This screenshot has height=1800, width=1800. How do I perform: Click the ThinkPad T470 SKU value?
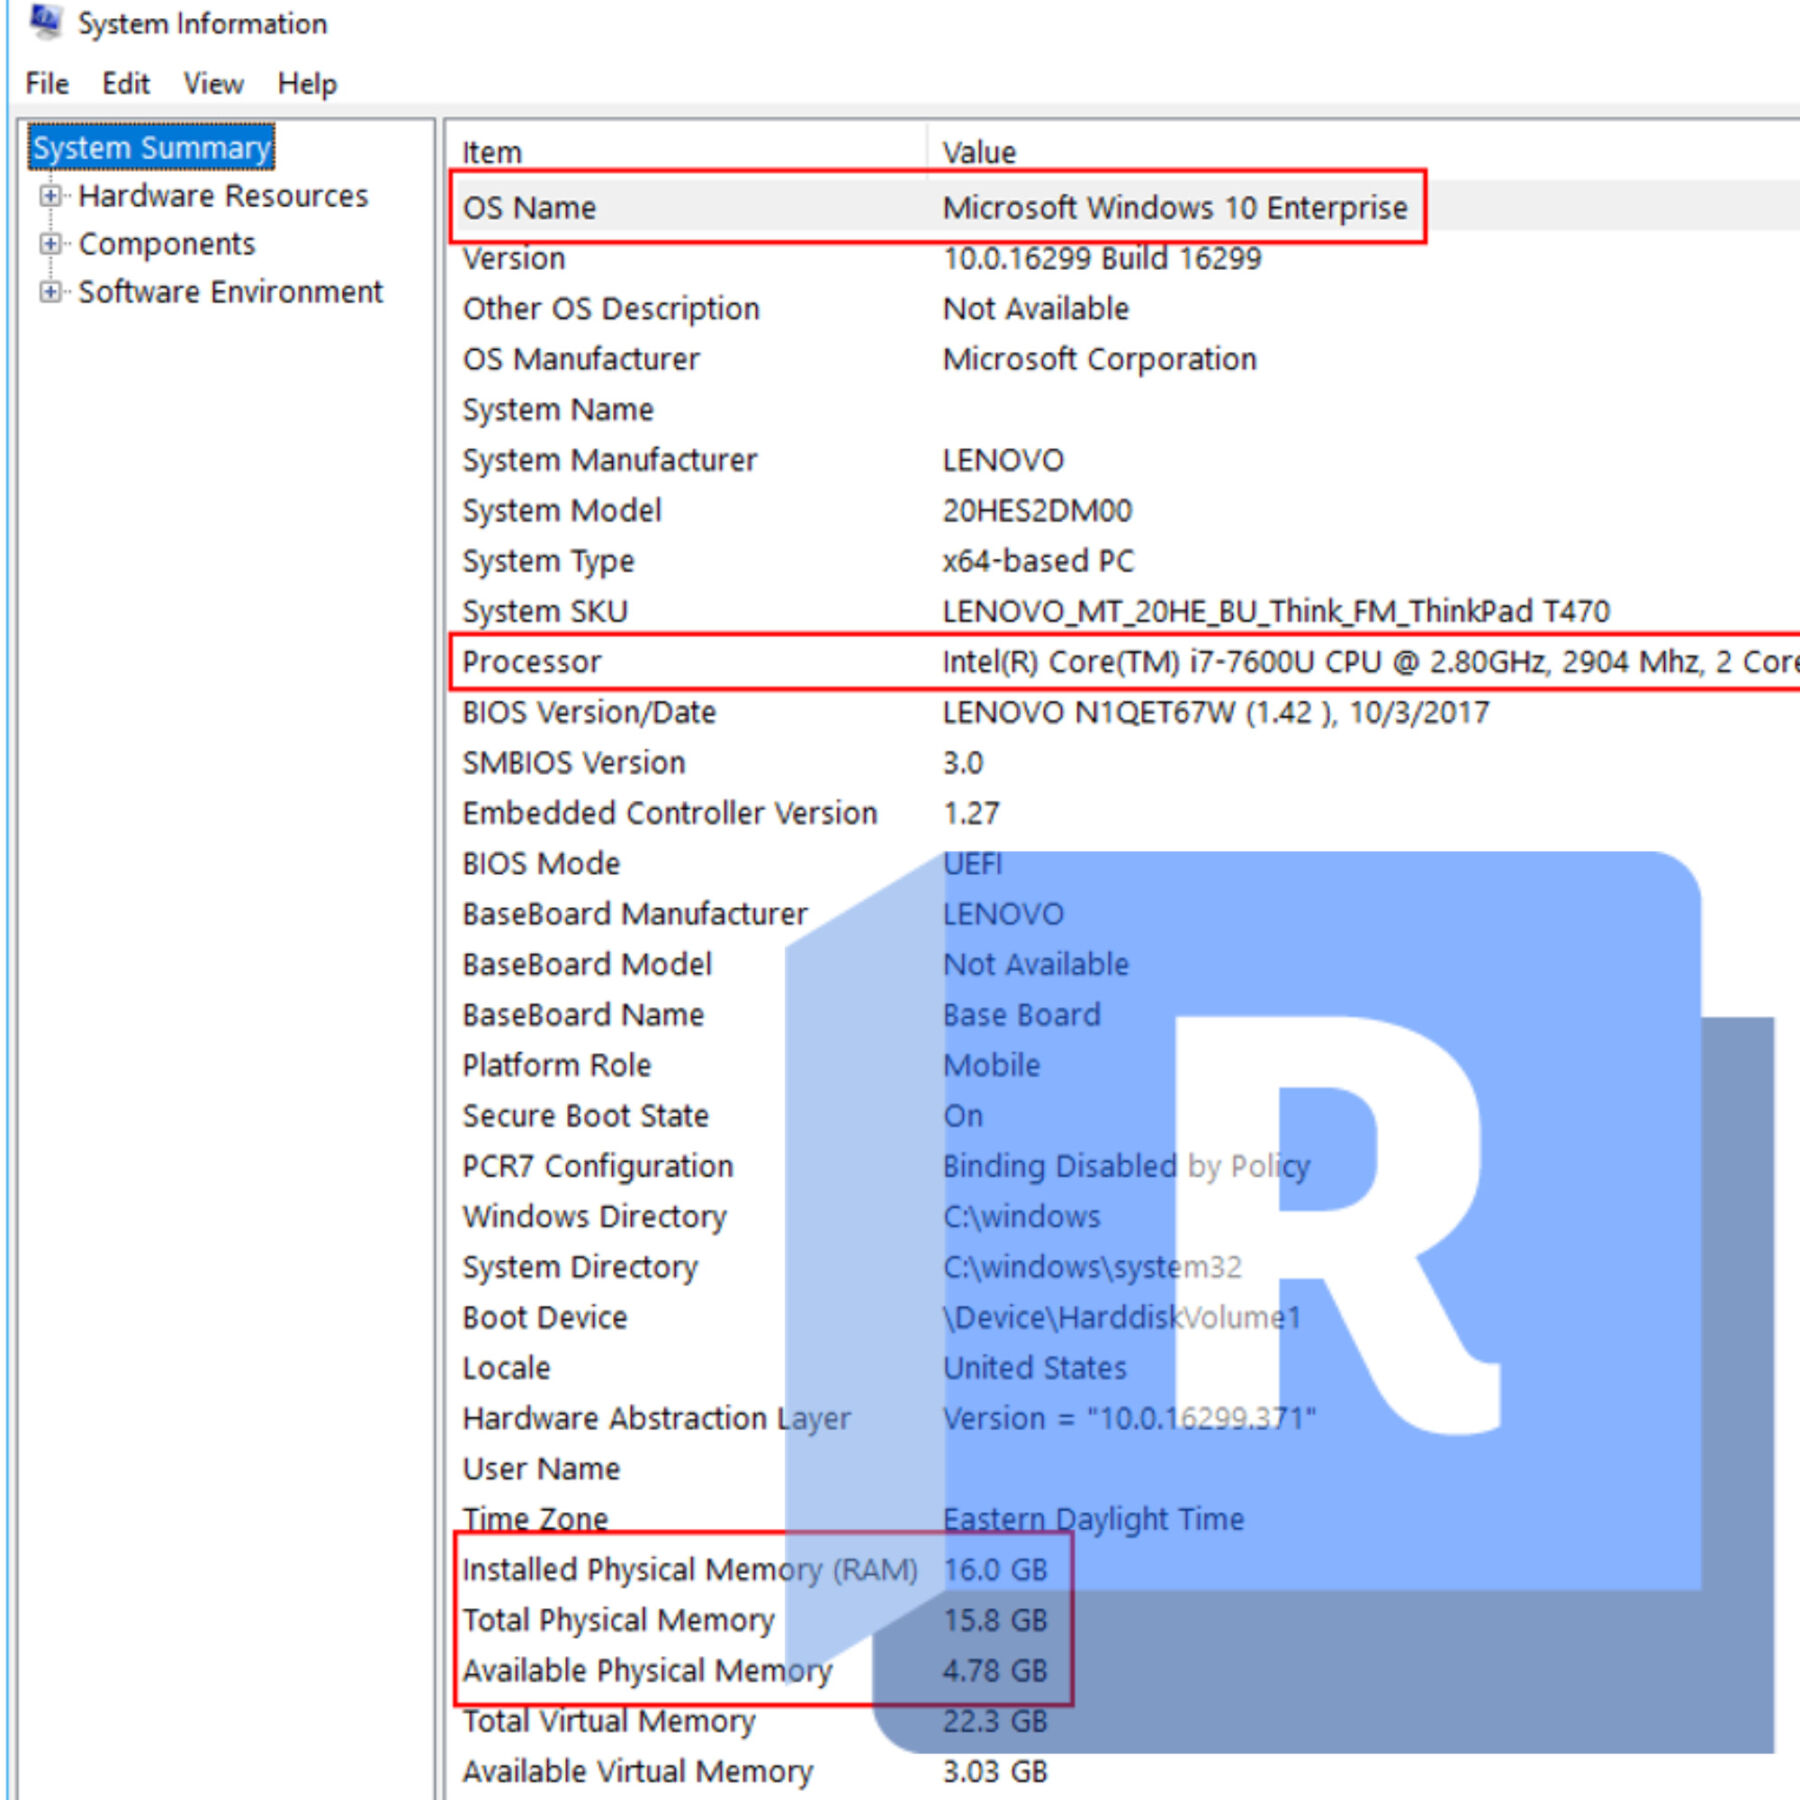click(1276, 611)
